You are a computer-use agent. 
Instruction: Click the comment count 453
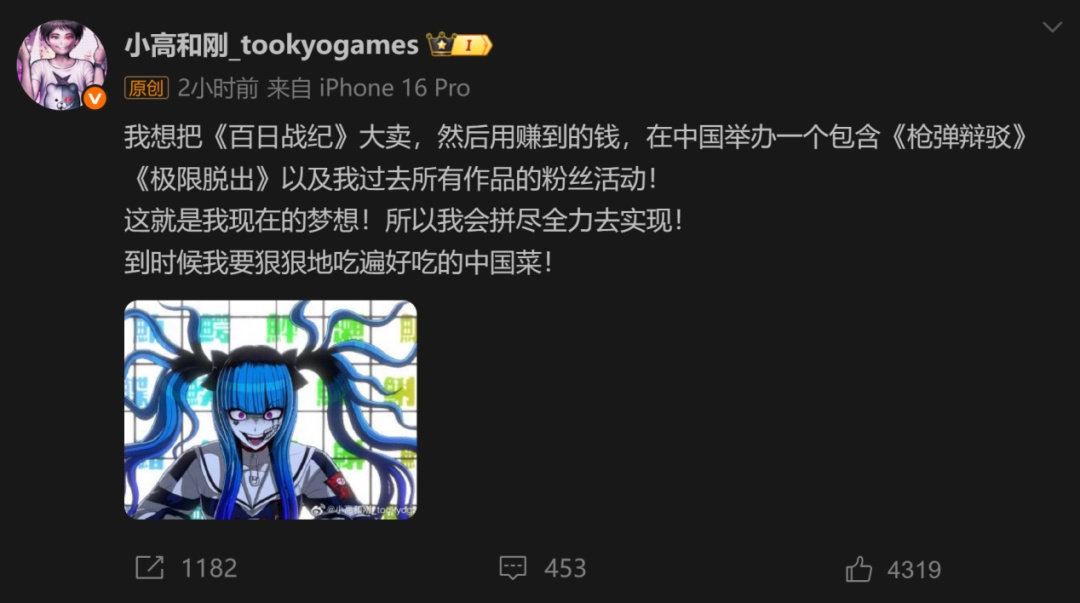coord(565,569)
